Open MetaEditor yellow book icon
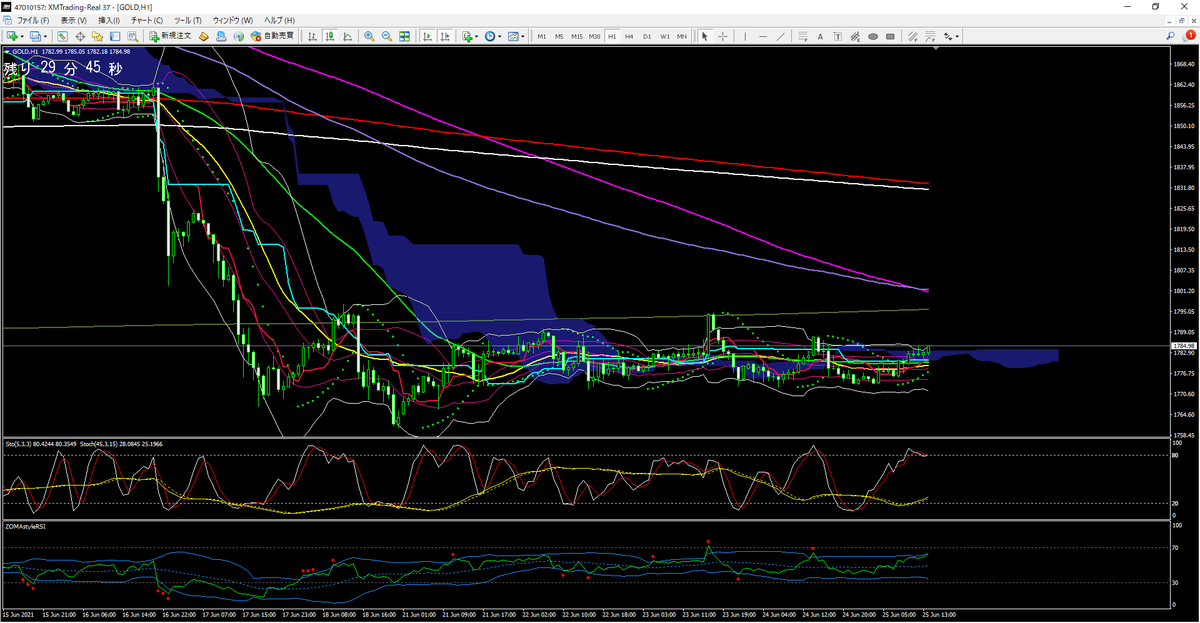The image size is (1200, 623). [203, 36]
